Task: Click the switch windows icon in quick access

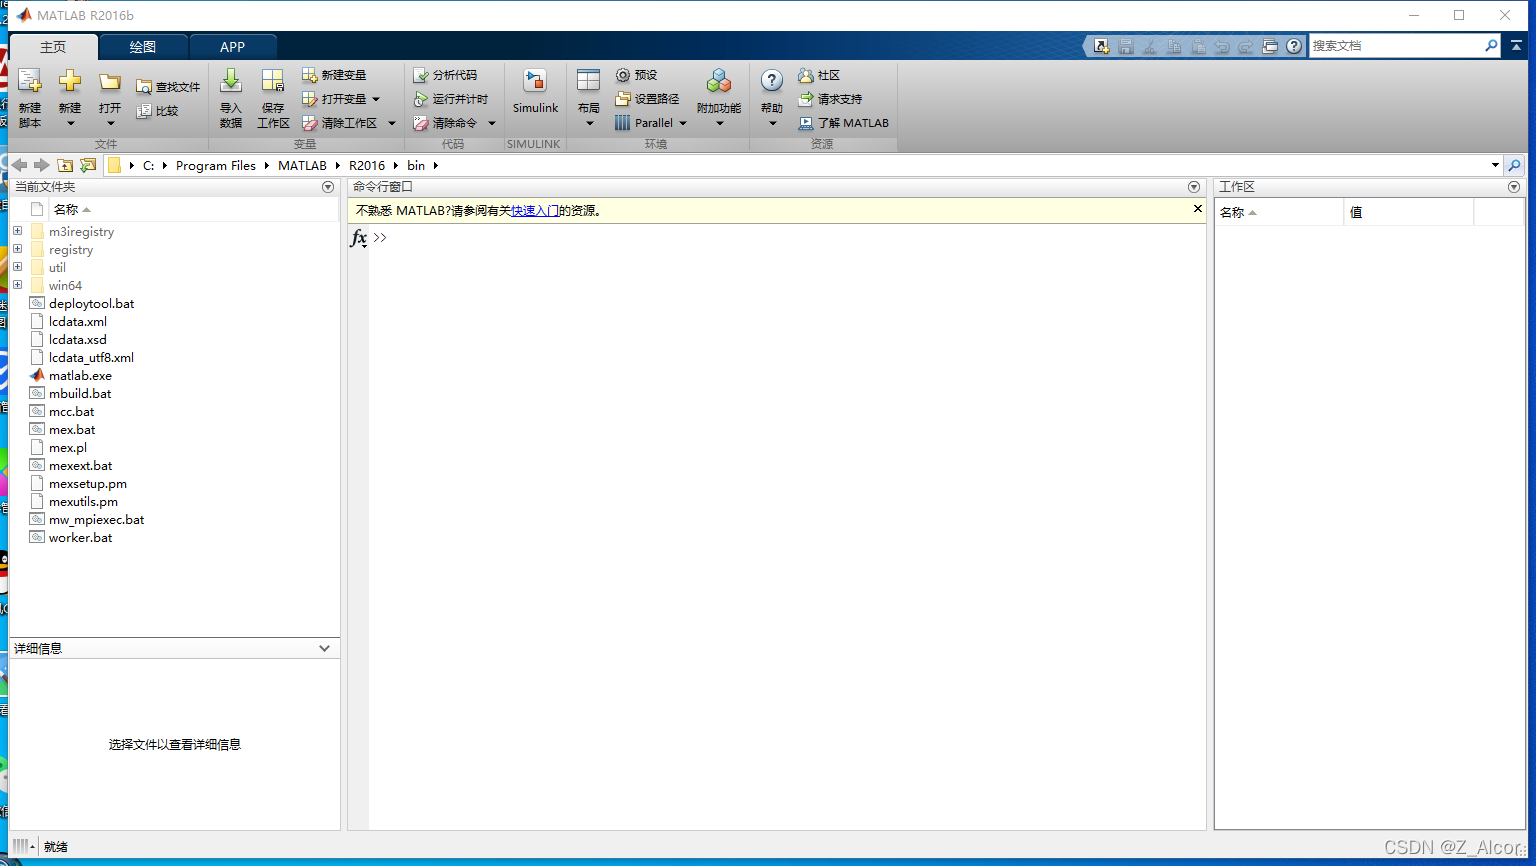Action: 1270,46
